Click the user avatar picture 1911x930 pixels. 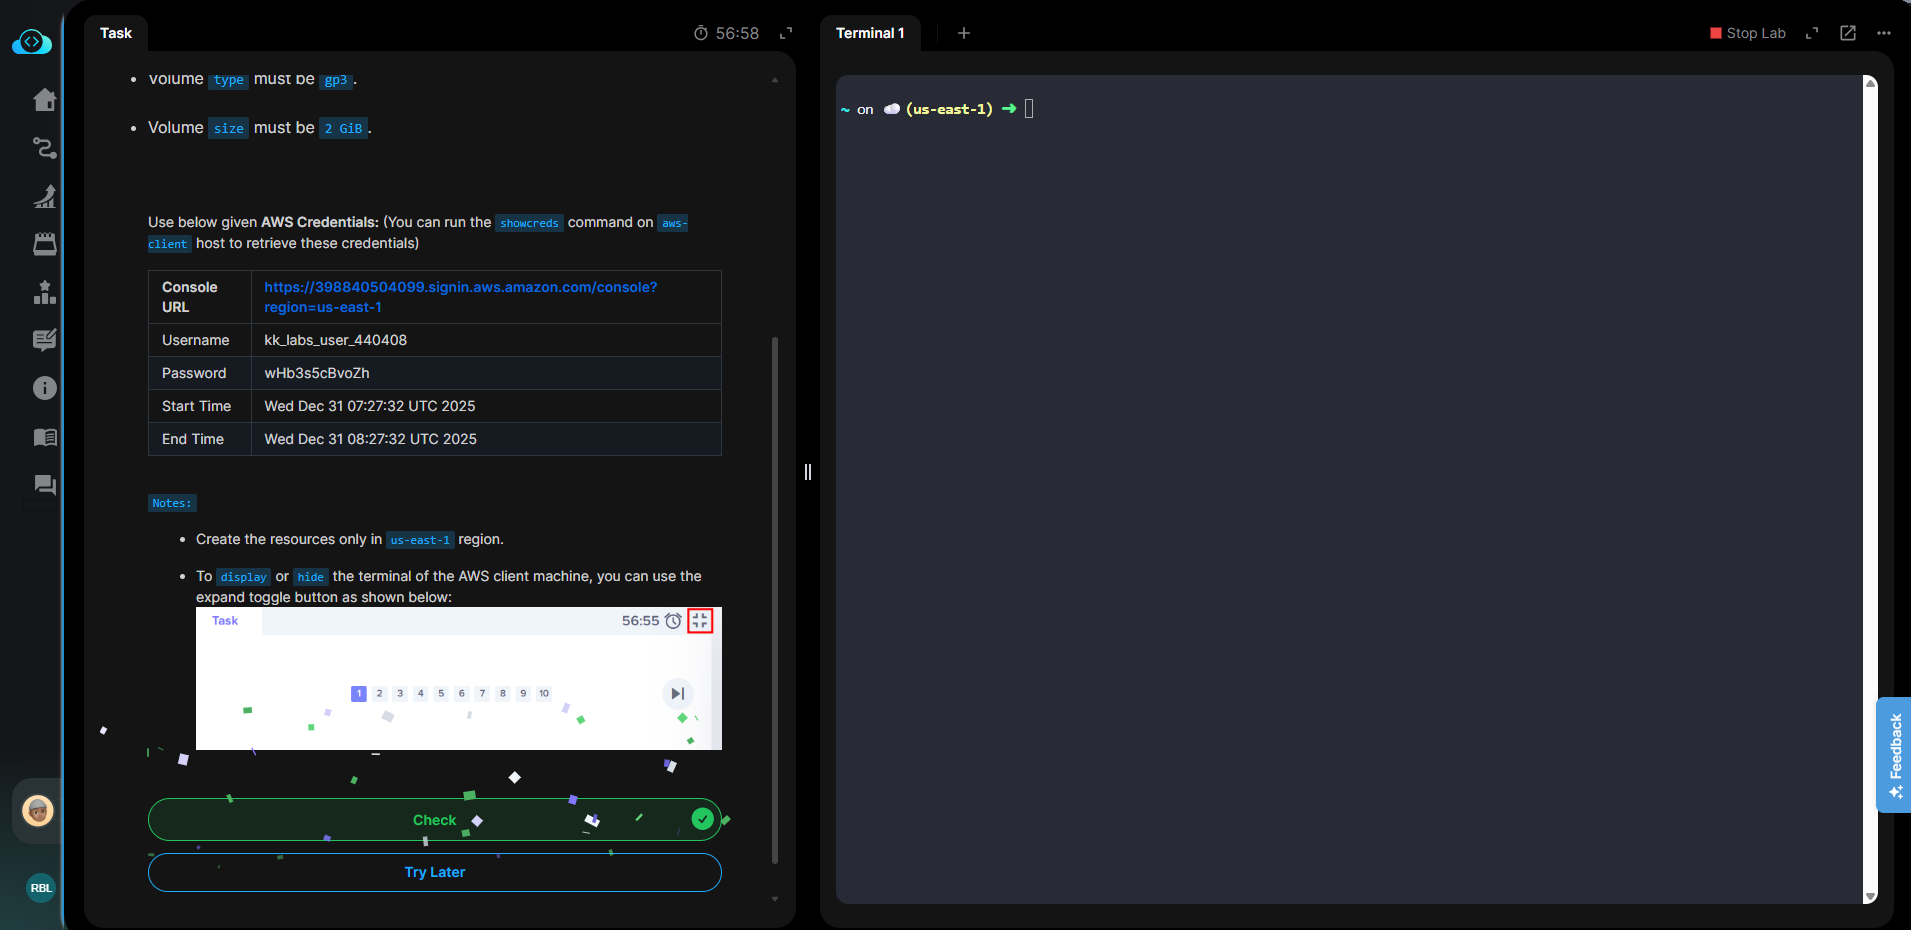[38, 811]
